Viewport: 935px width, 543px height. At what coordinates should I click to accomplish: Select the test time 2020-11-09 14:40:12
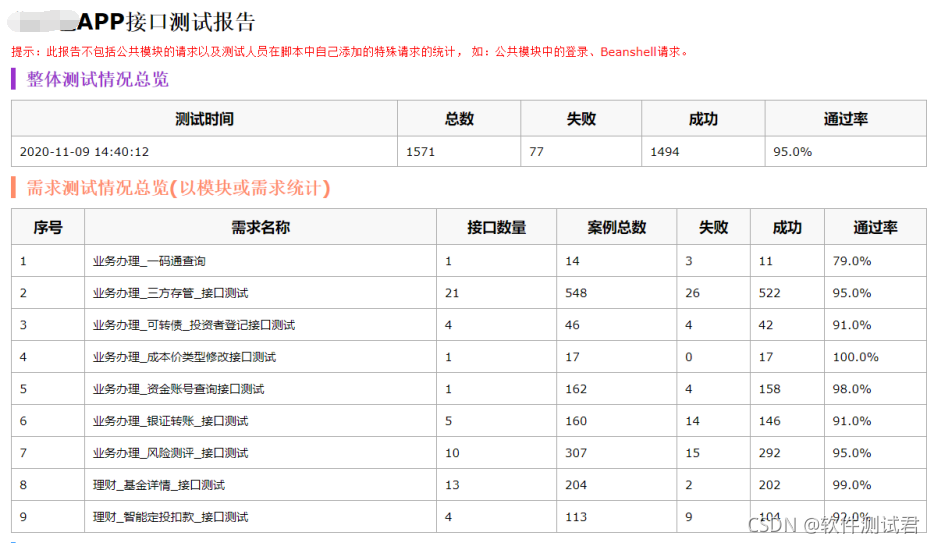(84, 152)
